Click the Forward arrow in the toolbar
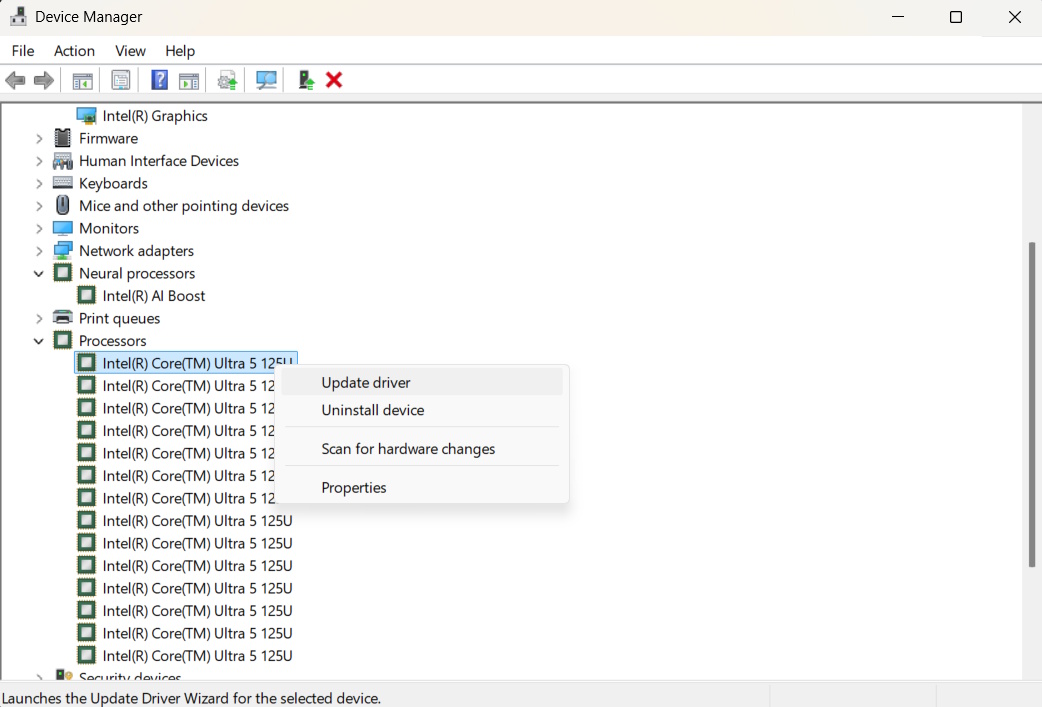1042x707 pixels. (x=43, y=80)
